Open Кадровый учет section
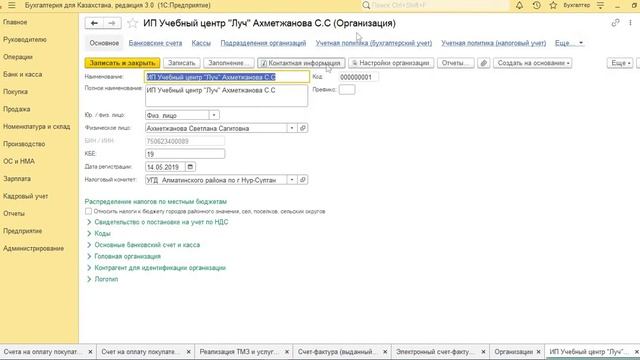Screen dimensions: 640x360 point(26,196)
